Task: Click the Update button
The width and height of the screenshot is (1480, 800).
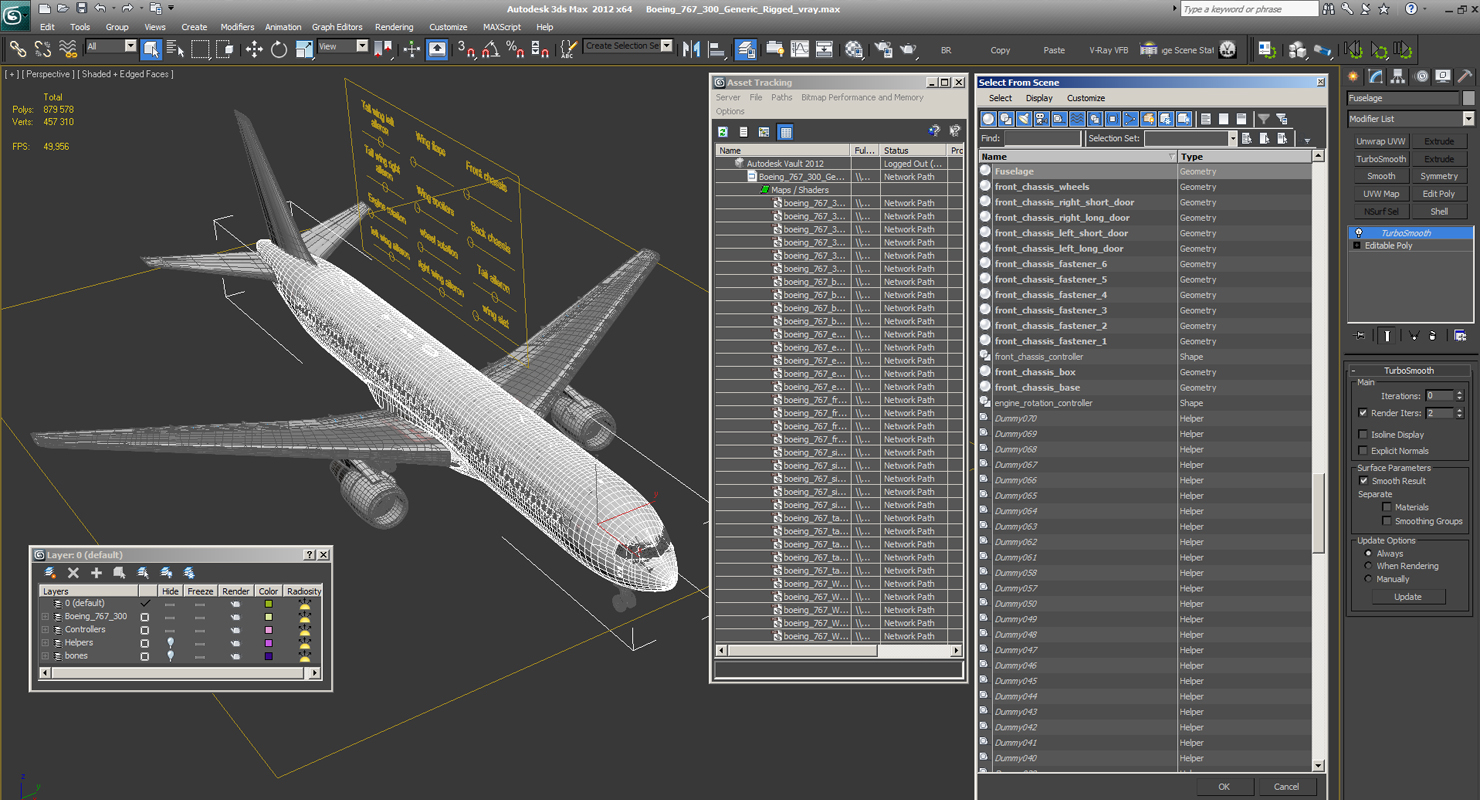Action: (x=1407, y=597)
